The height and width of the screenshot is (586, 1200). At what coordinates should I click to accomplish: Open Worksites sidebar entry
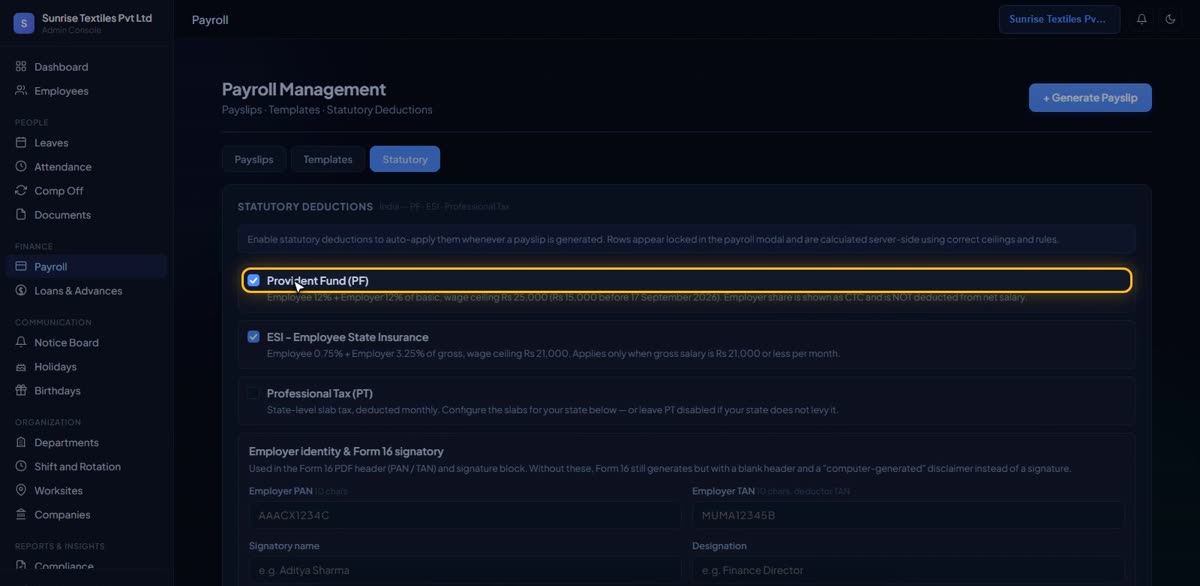pyautogui.click(x=86, y=491)
